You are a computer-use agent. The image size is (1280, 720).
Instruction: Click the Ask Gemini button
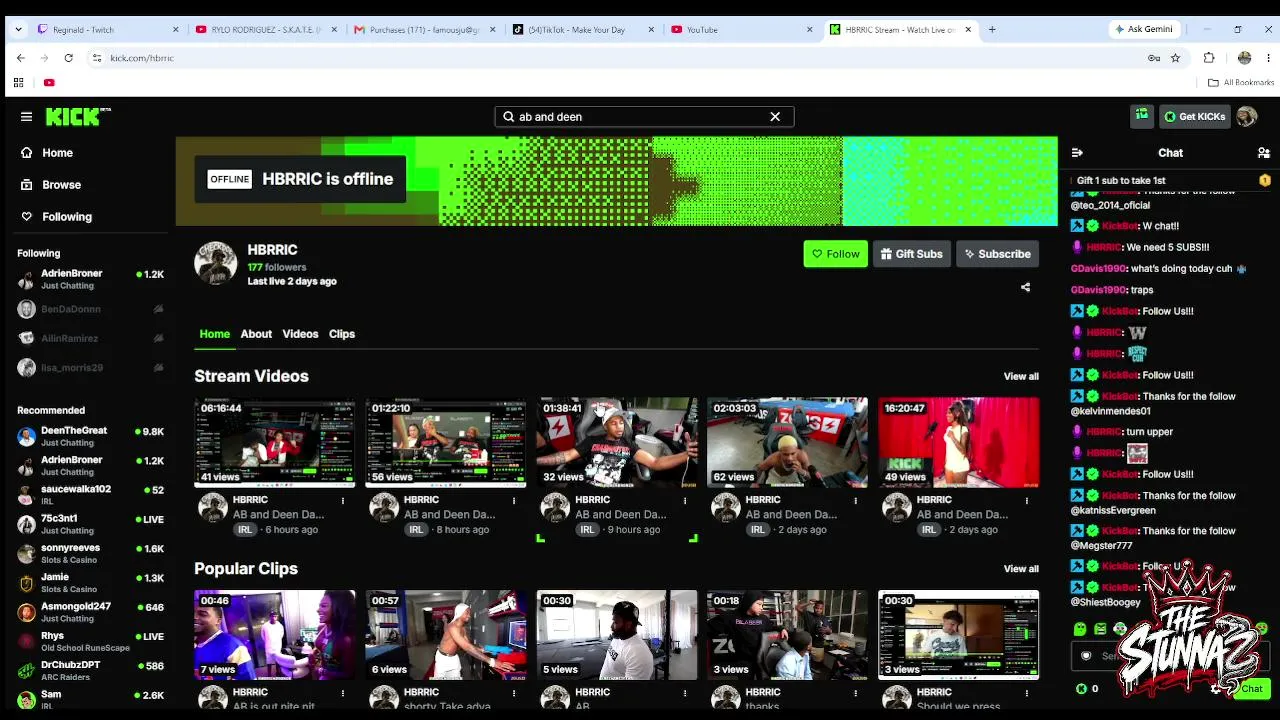1144,30
